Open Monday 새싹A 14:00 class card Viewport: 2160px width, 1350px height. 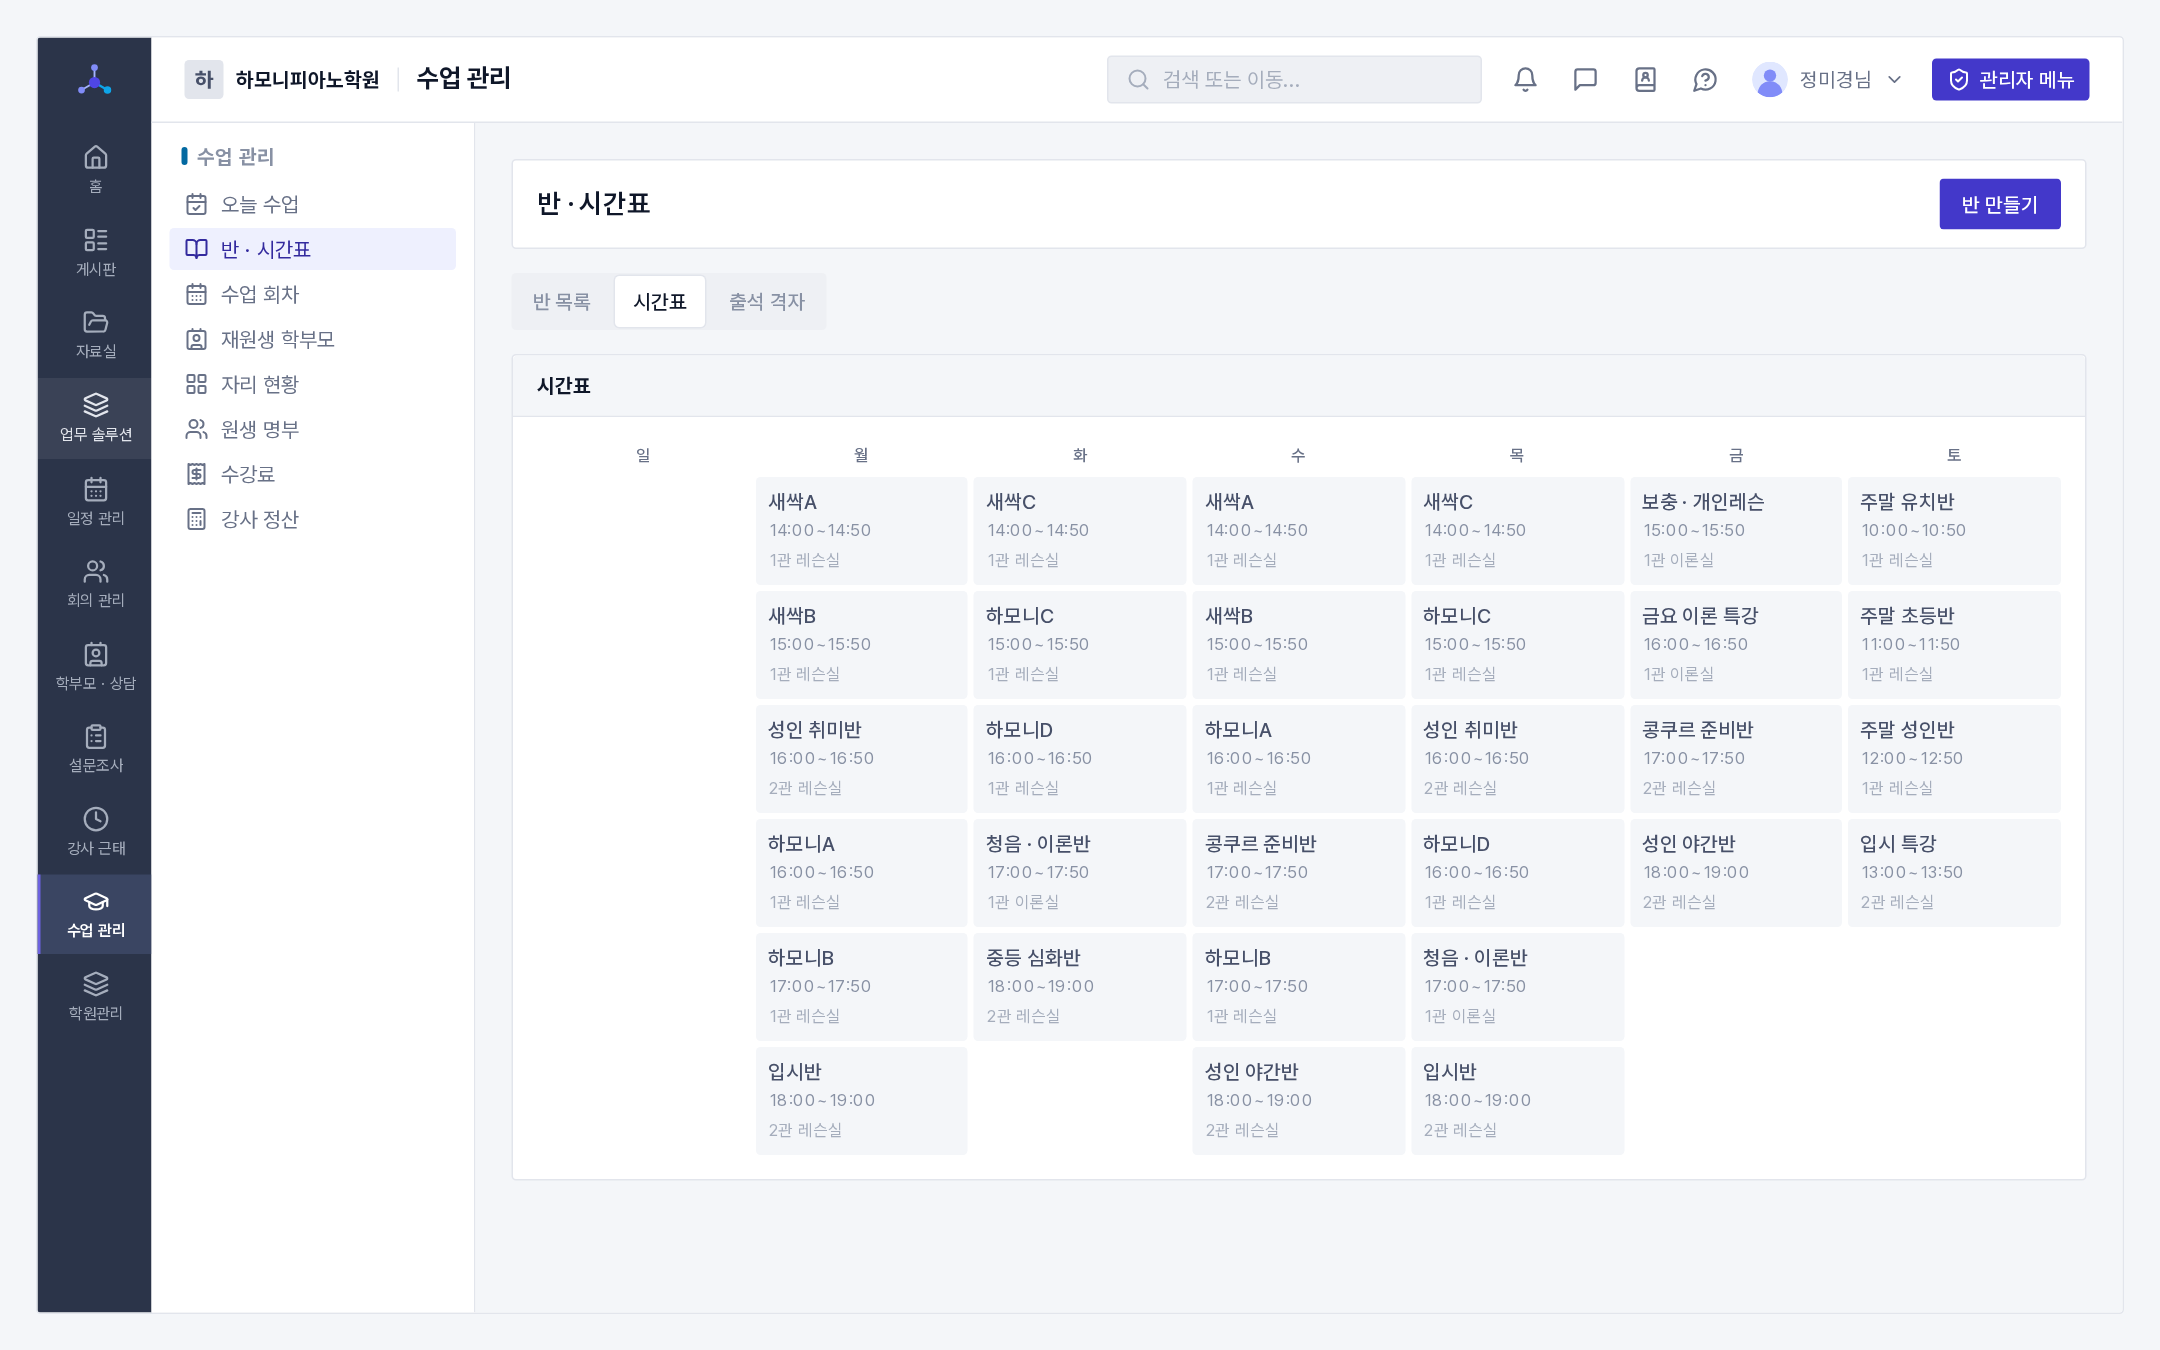pos(862,531)
